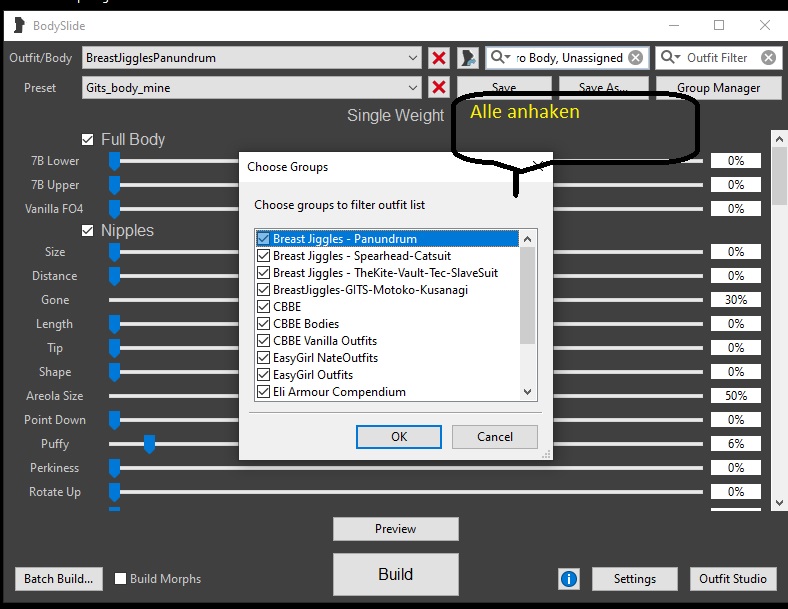Clear the group filter text field
This screenshot has height=609, width=788.
pyautogui.click(x=635, y=58)
